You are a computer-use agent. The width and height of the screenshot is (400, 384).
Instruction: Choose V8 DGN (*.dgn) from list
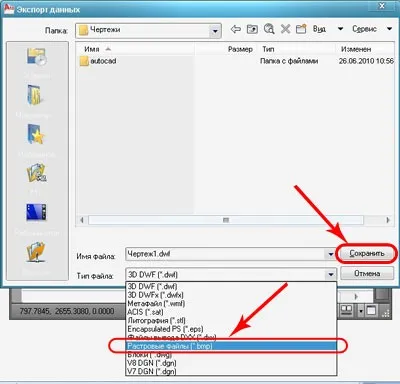231,363
